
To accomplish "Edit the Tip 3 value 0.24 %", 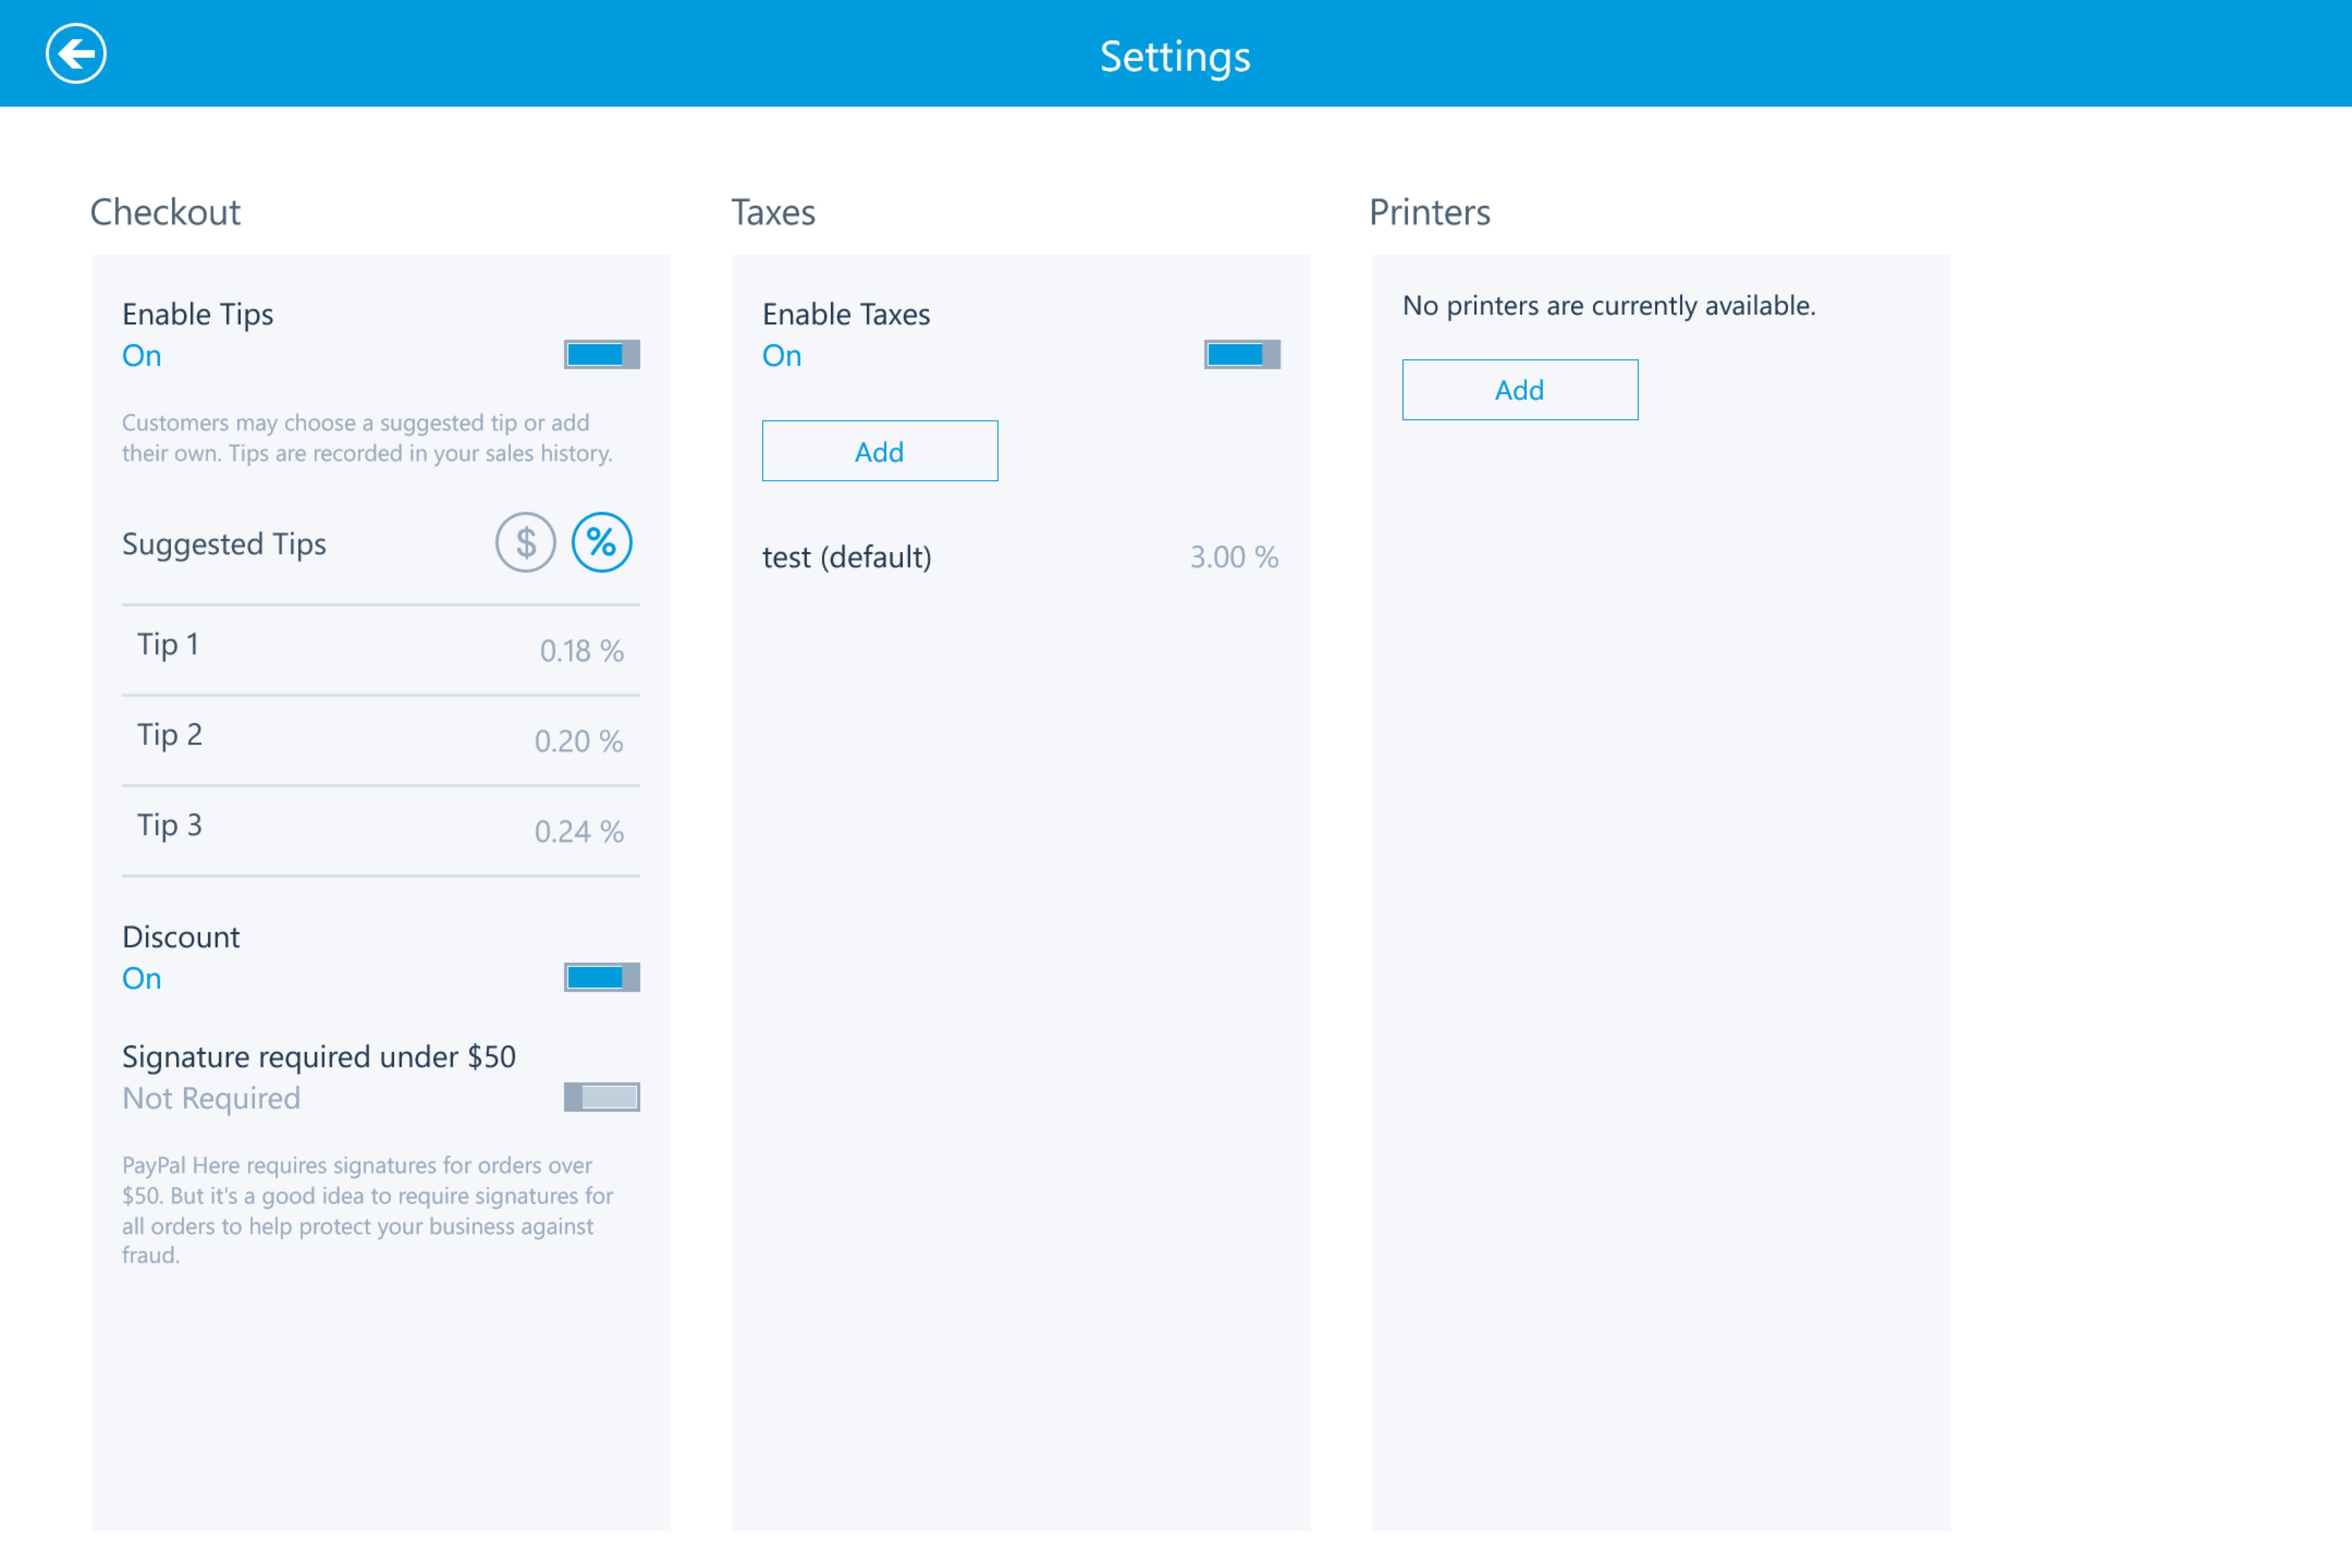I will (x=579, y=831).
